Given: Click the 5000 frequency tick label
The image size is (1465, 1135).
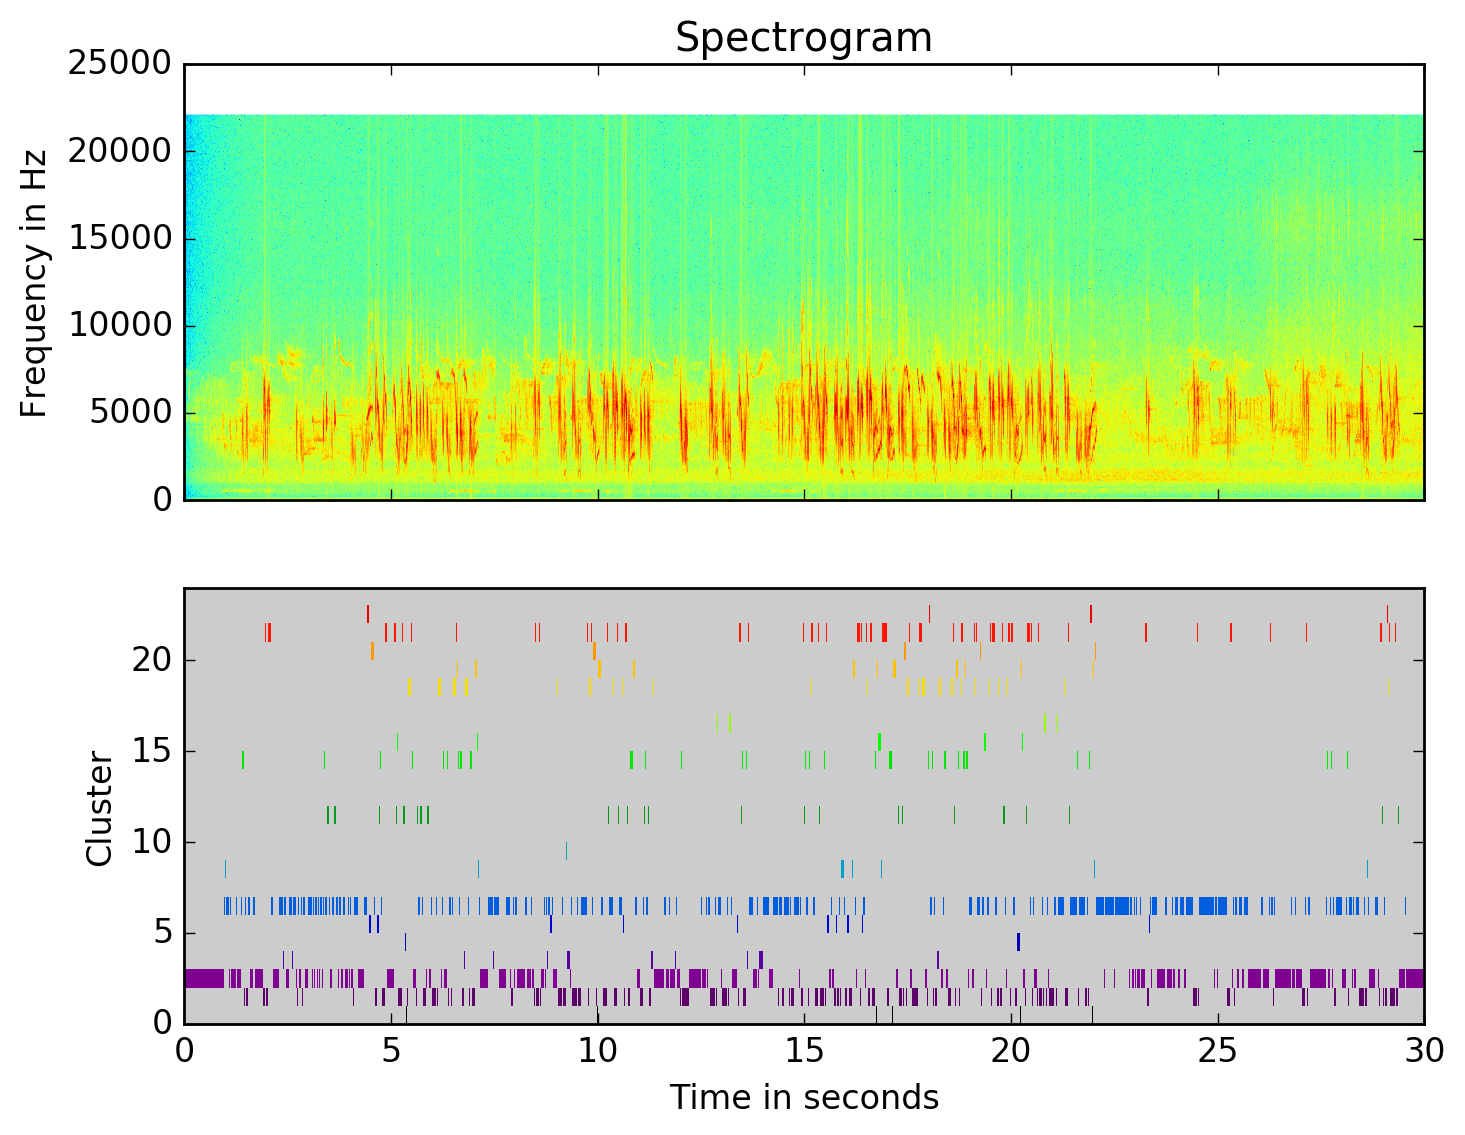Looking at the screenshot, I should [x=130, y=412].
